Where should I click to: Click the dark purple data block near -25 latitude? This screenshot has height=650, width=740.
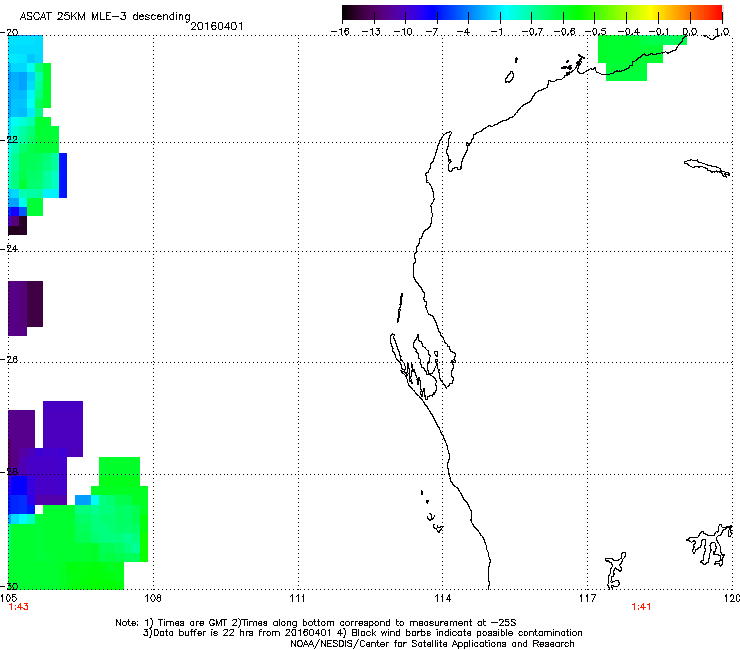[x=25, y=307]
